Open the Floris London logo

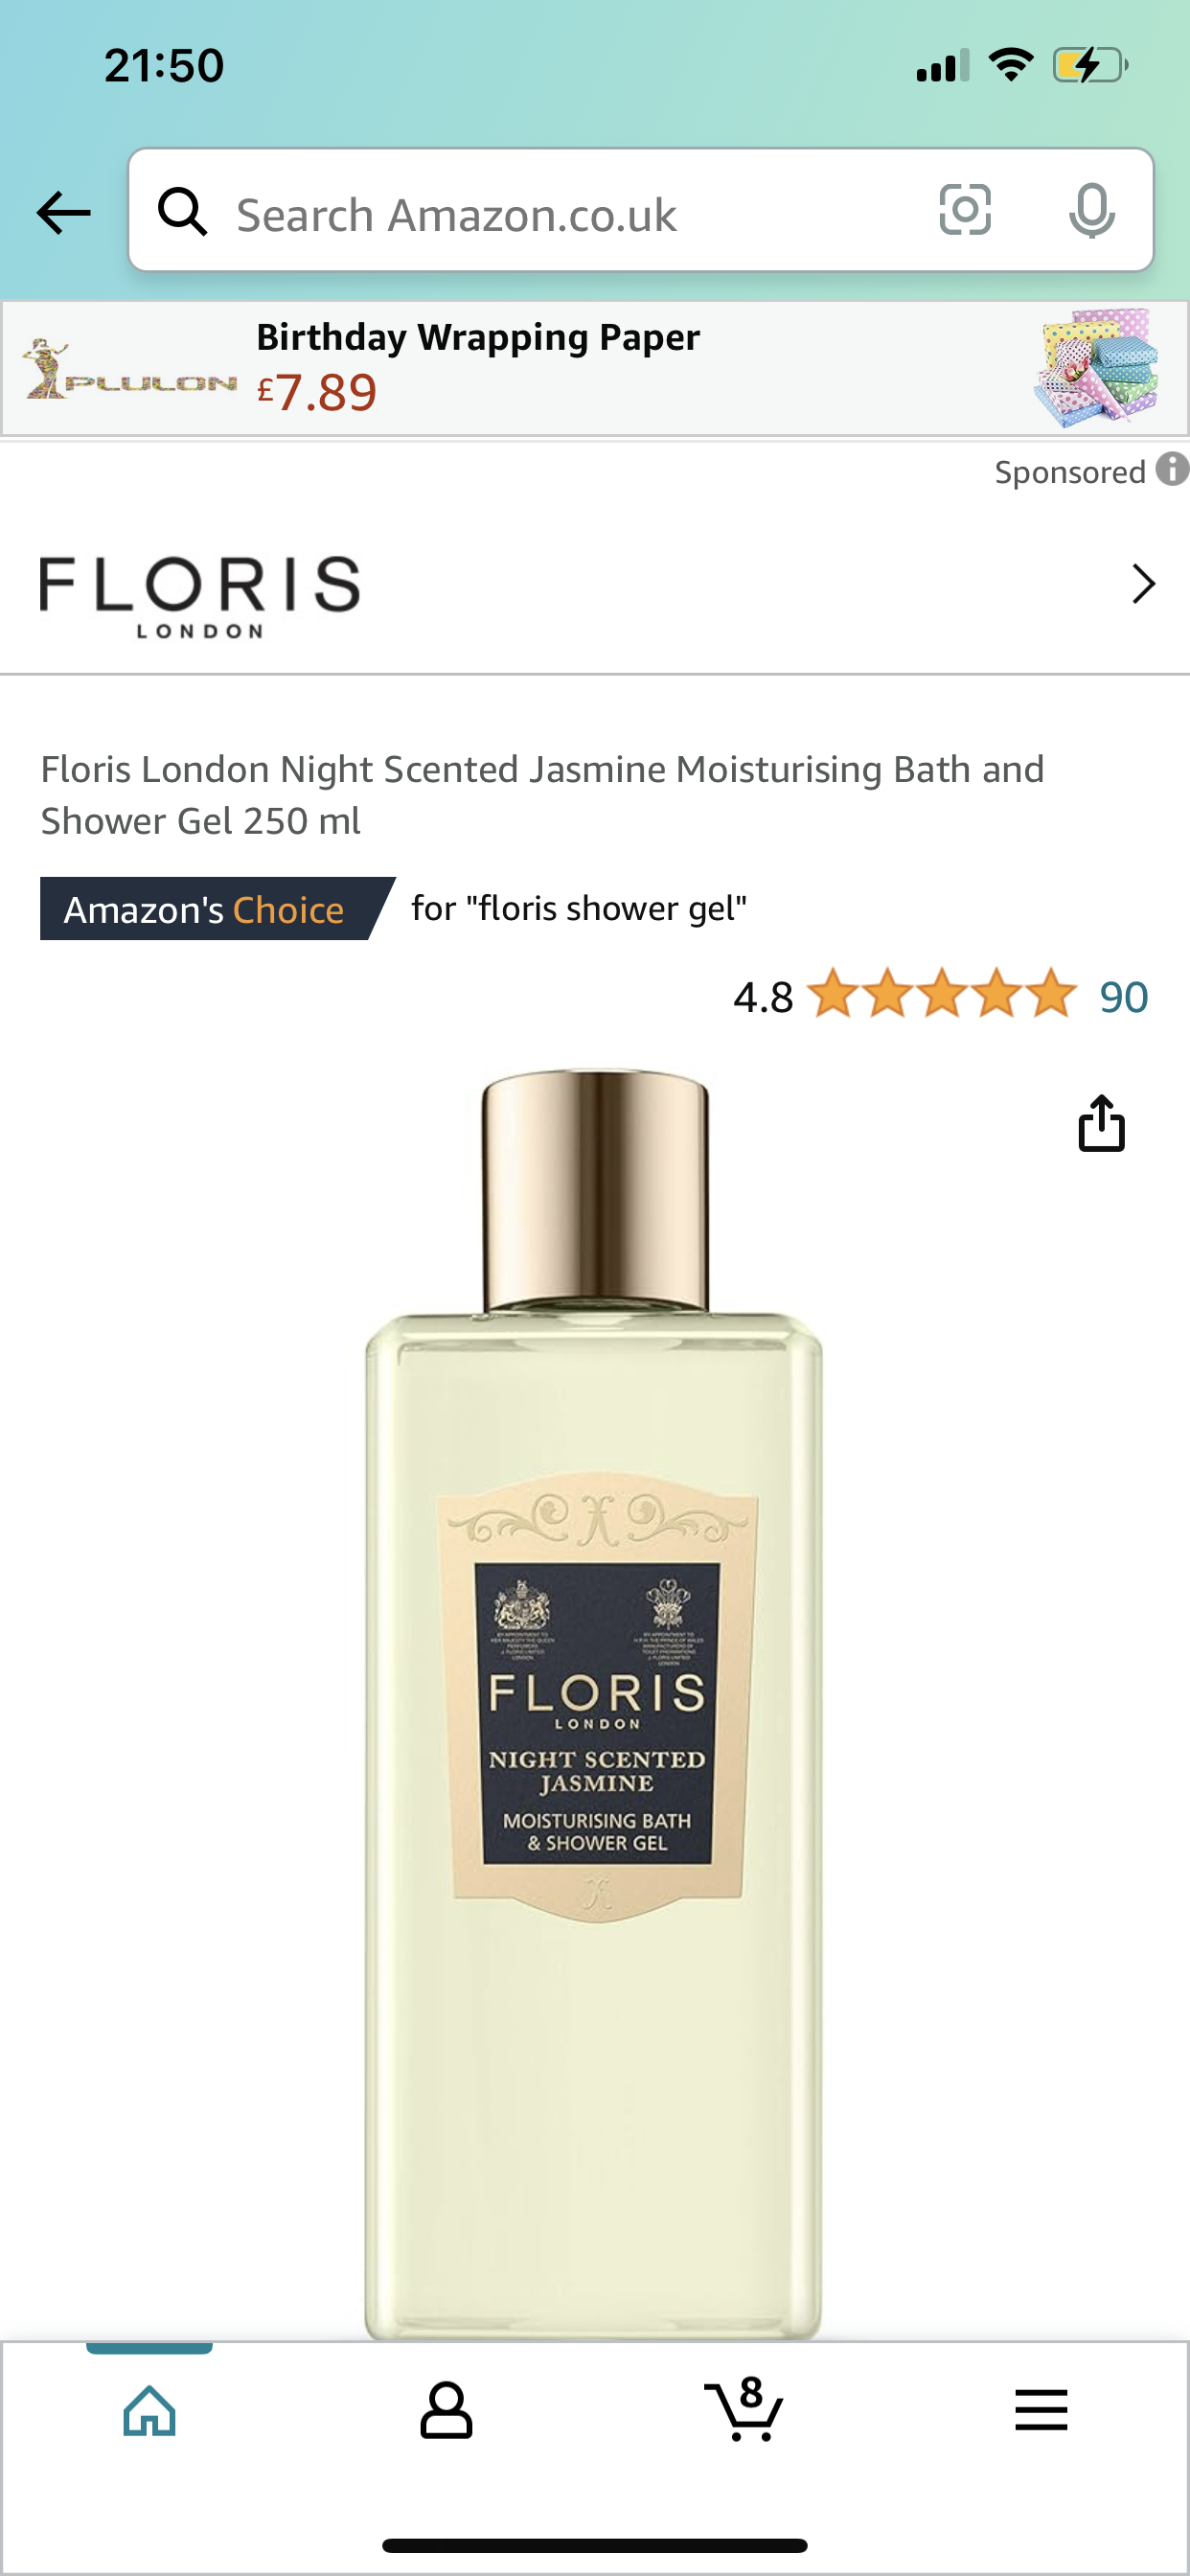click(200, 597)
